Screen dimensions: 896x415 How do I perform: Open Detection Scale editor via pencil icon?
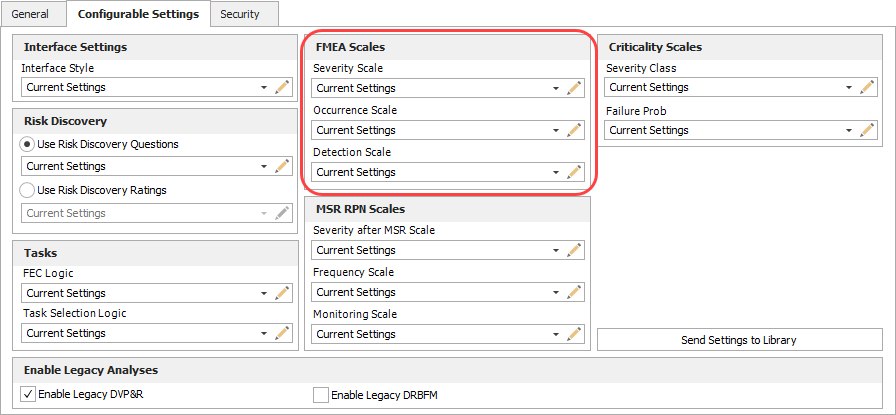(x=574, y=172)
